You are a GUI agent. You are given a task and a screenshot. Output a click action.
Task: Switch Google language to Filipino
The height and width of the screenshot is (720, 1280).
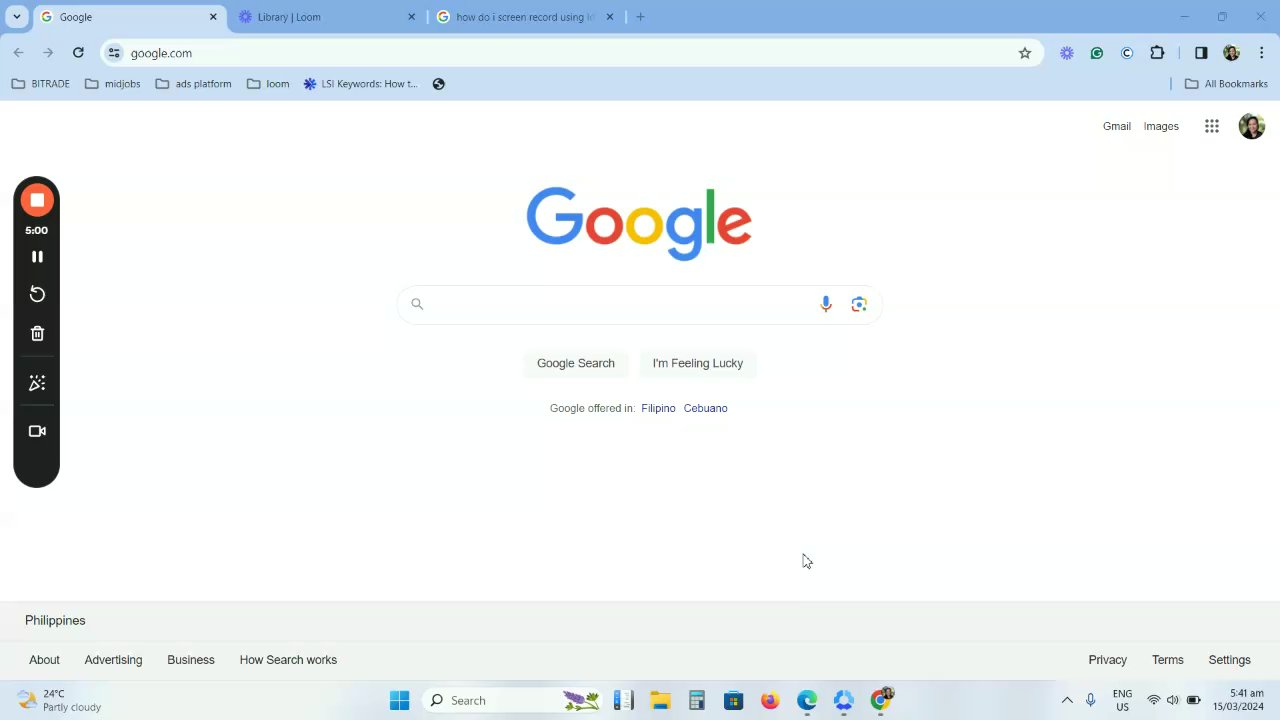(658, 408)
